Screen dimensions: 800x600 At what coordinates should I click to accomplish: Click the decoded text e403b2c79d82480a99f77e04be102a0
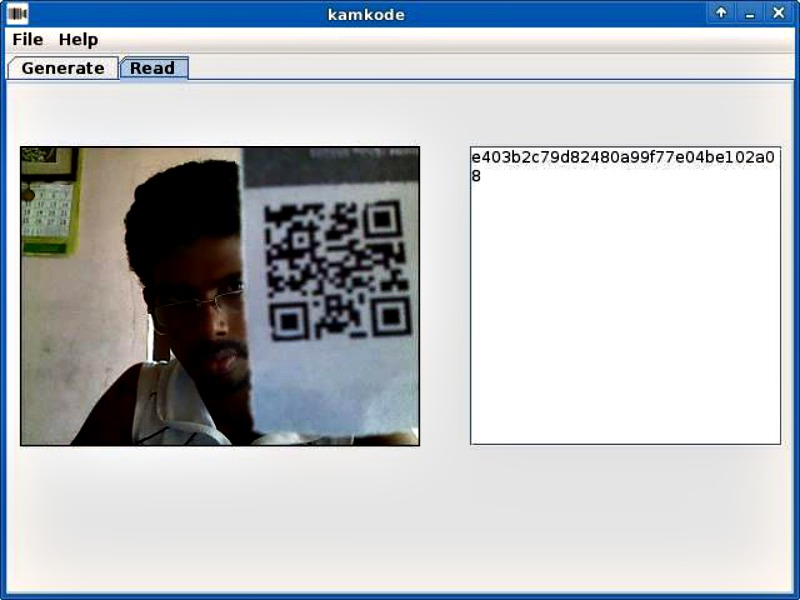(x=622, y=157)
